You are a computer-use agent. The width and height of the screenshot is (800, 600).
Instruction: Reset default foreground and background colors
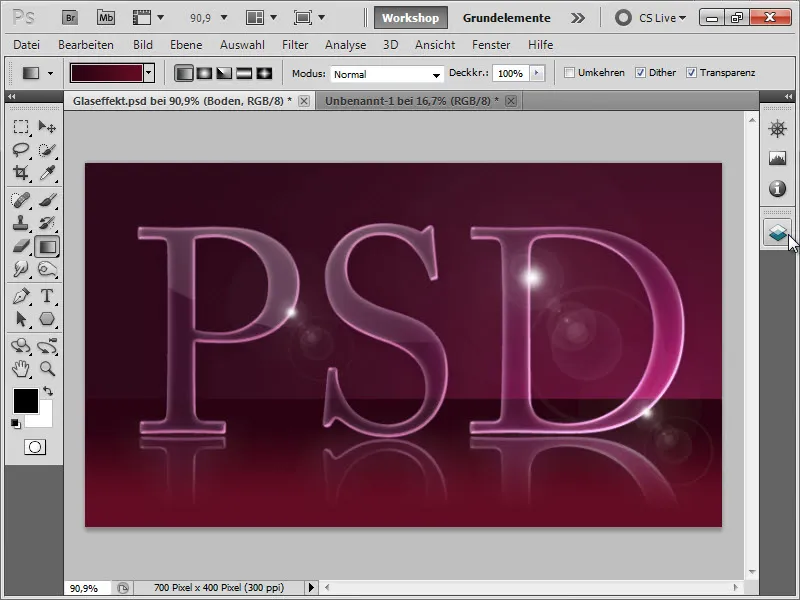(x=16, y=423)
